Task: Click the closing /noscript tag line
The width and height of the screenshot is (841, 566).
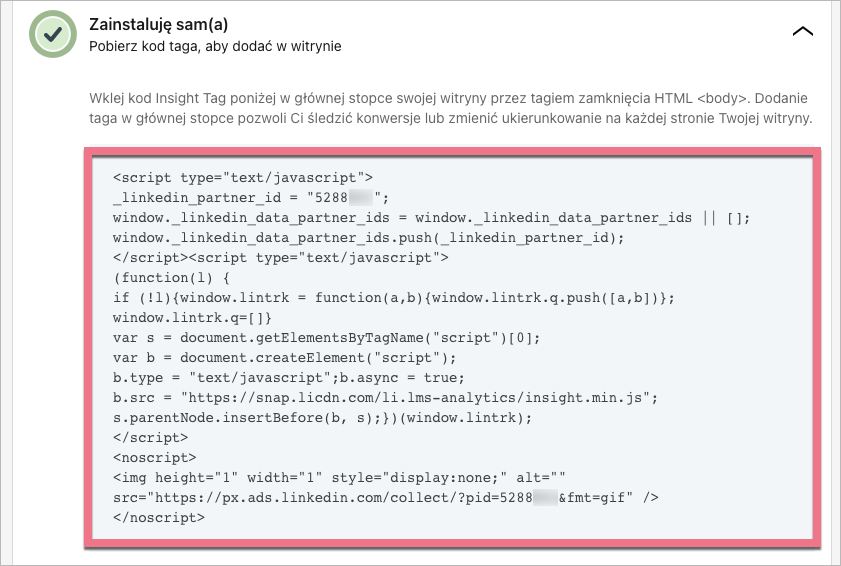Action: (x=159, y=518)
